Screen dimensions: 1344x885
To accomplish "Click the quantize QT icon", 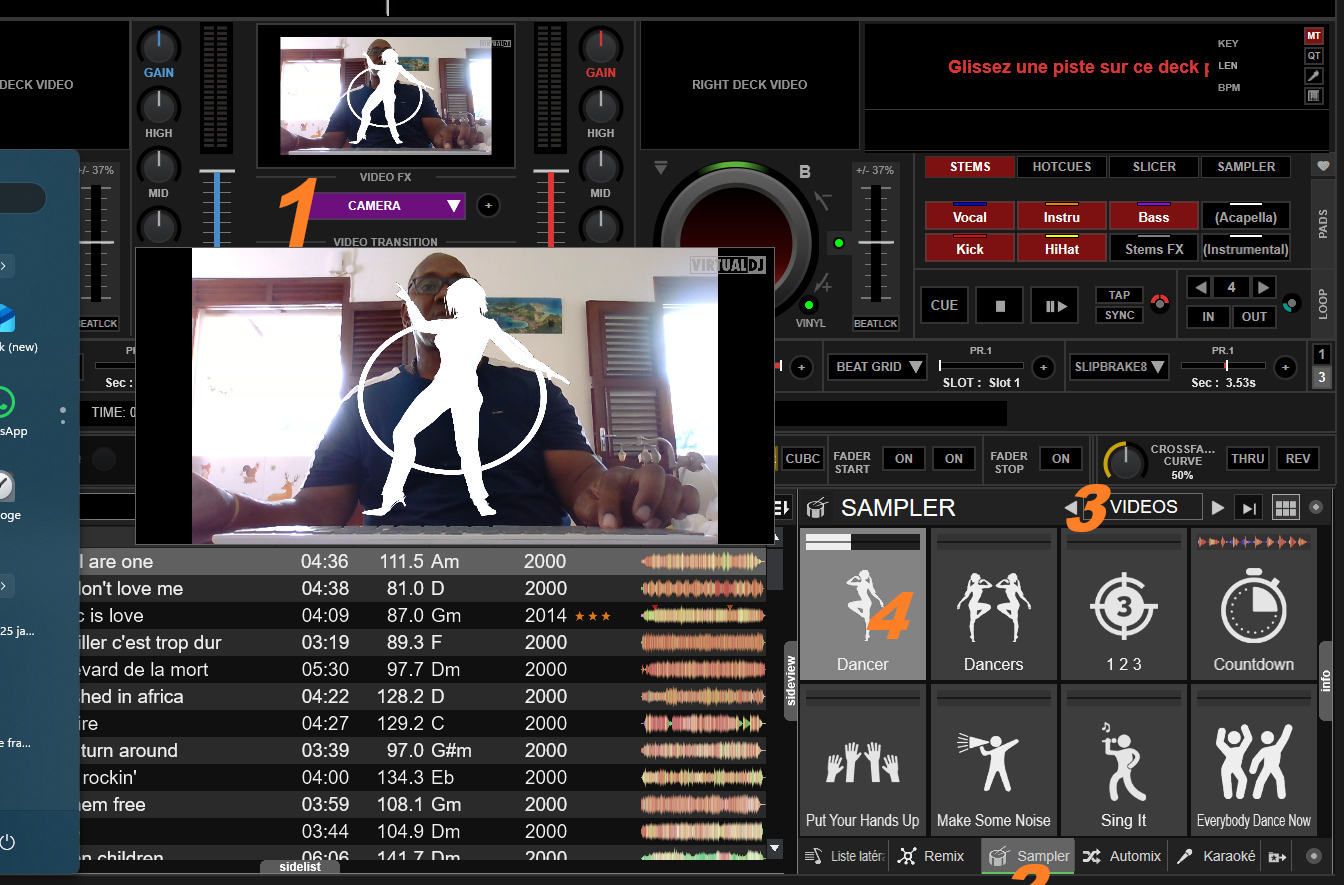I will (x=1314, y=56).
